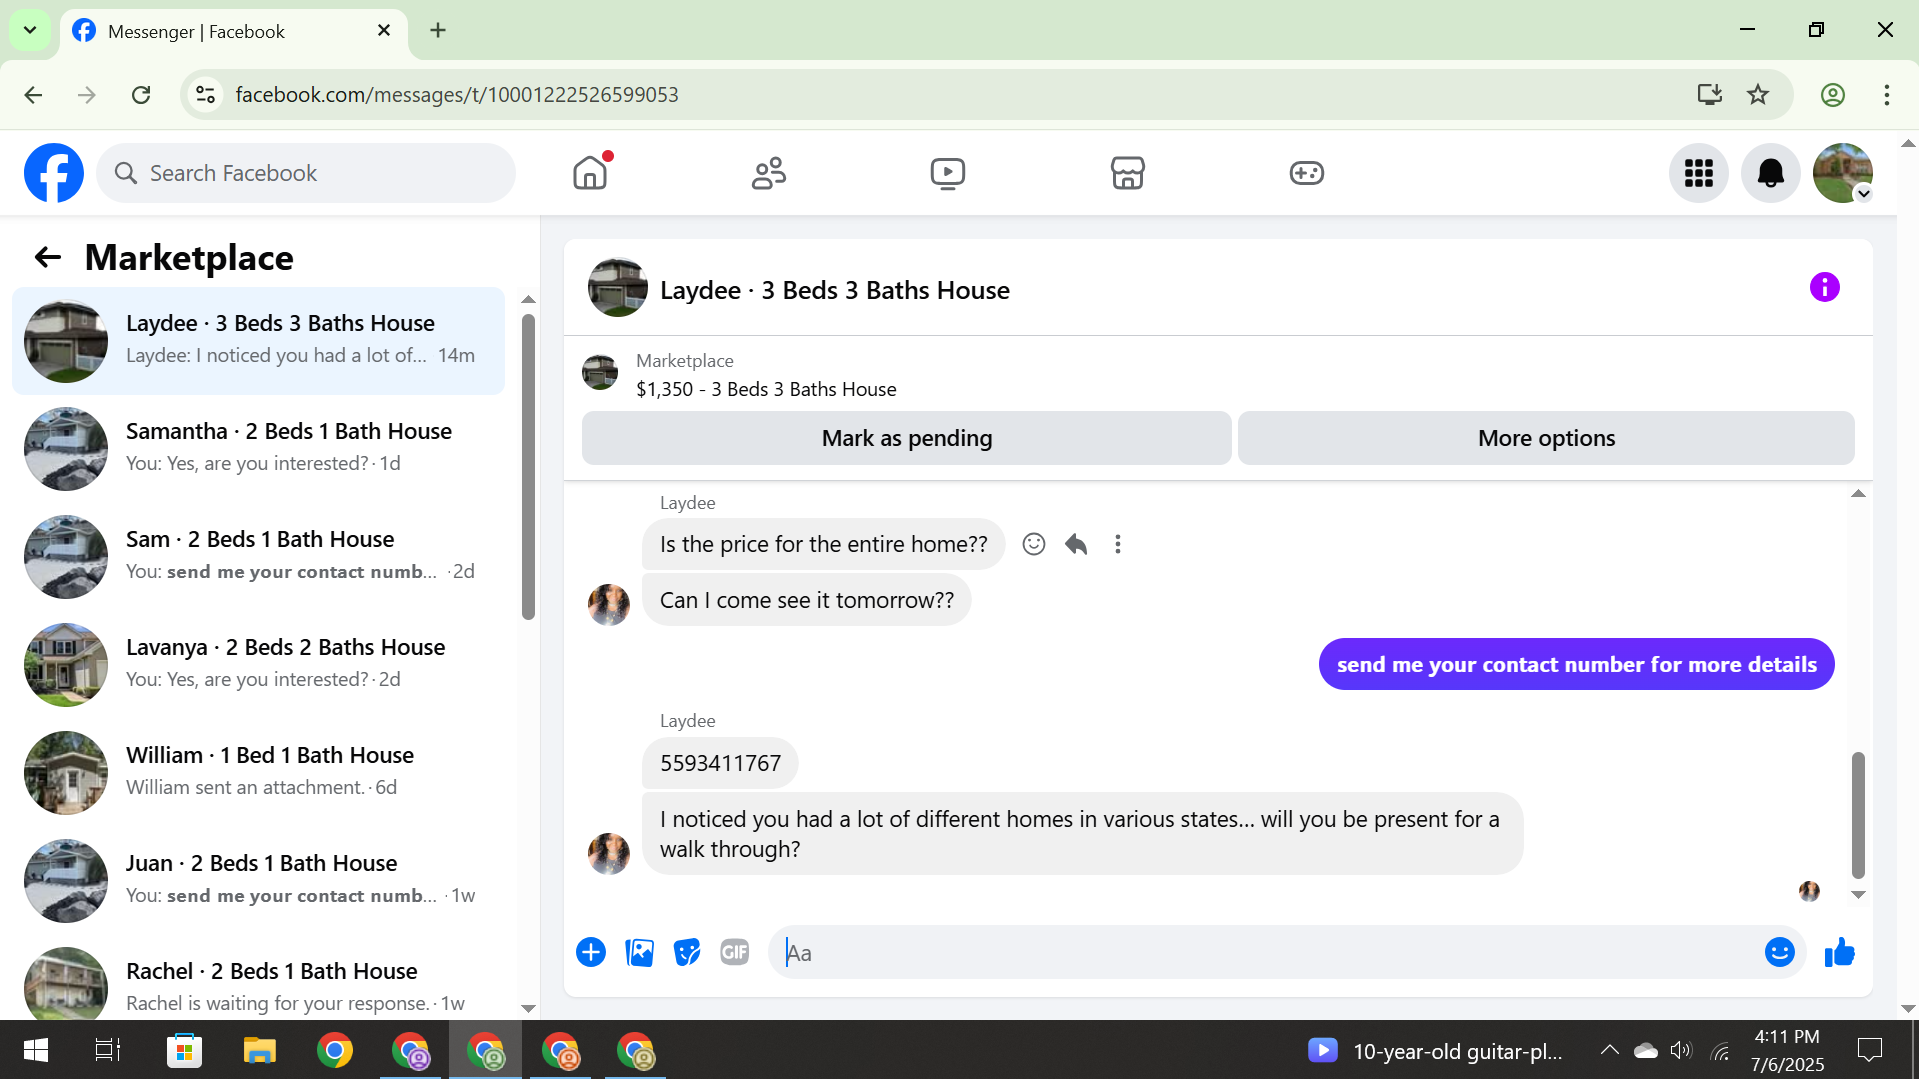Click the message input field
Image resolution: width=1919 pixels, height=1079 pixels.
(x=1265, y=952)
